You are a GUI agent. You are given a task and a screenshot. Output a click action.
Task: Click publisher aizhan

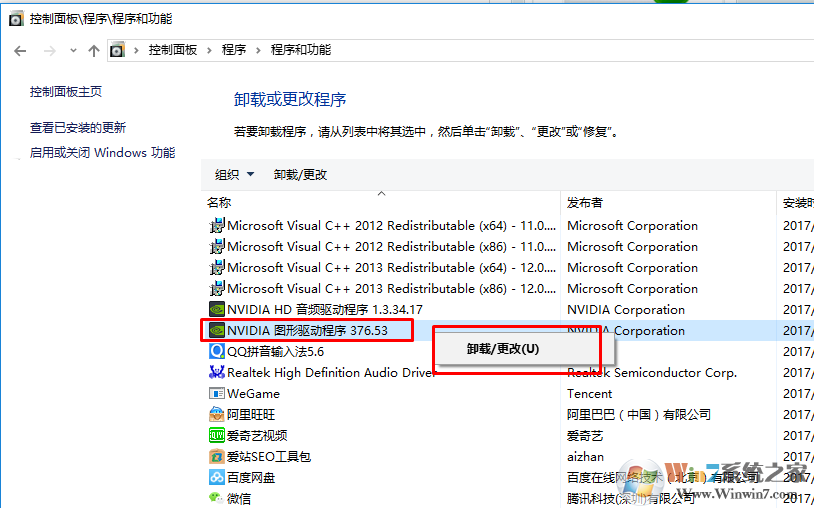(x=586, y=457)
